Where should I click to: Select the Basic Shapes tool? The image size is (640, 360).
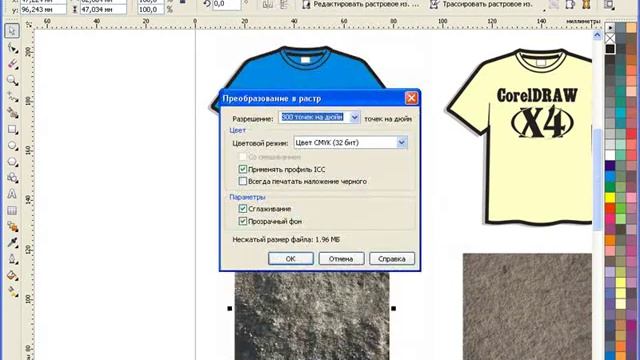(12, 178)
